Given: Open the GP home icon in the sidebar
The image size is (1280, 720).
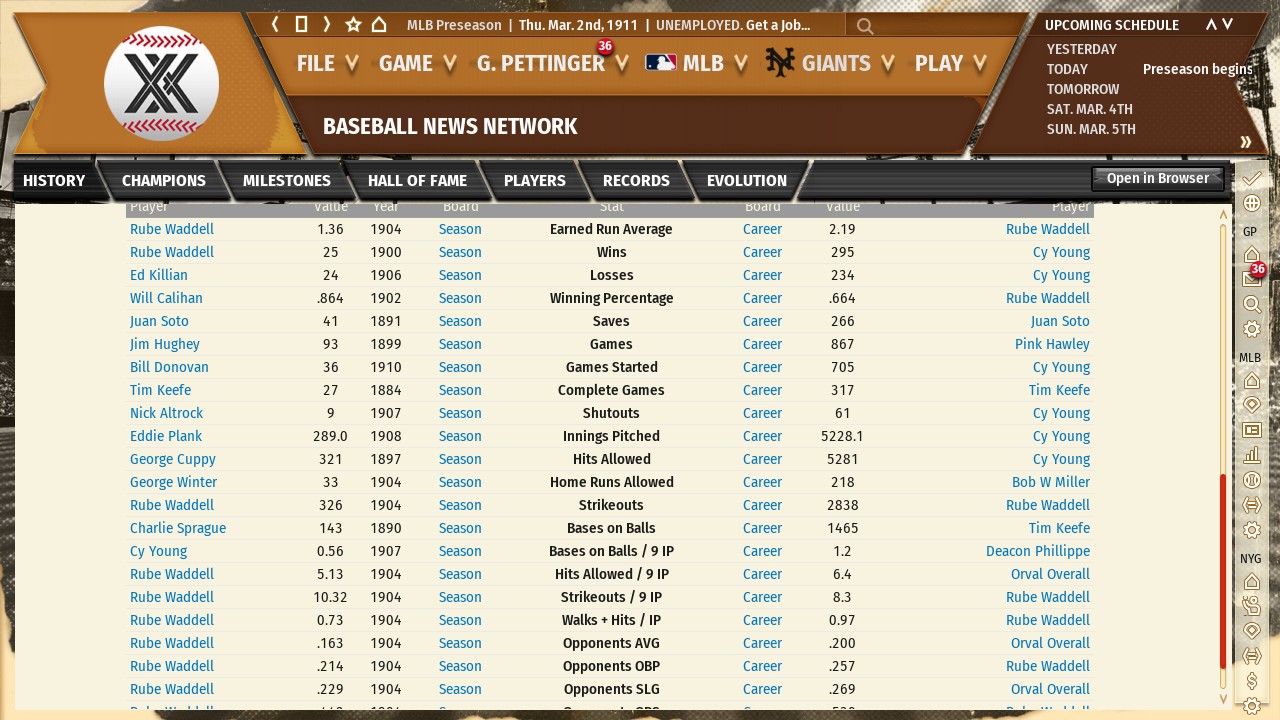Looking at the screenshot, I should 1251,255.
